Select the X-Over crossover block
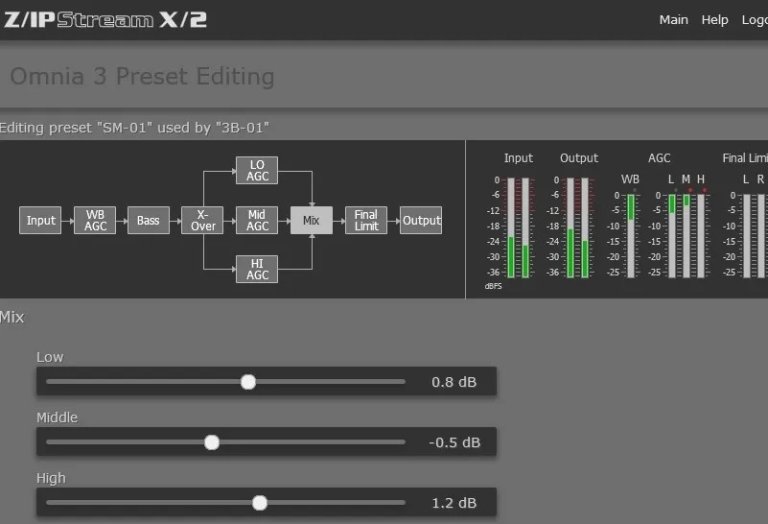Viewport: 768px width, 524px height. coord(202,220)
